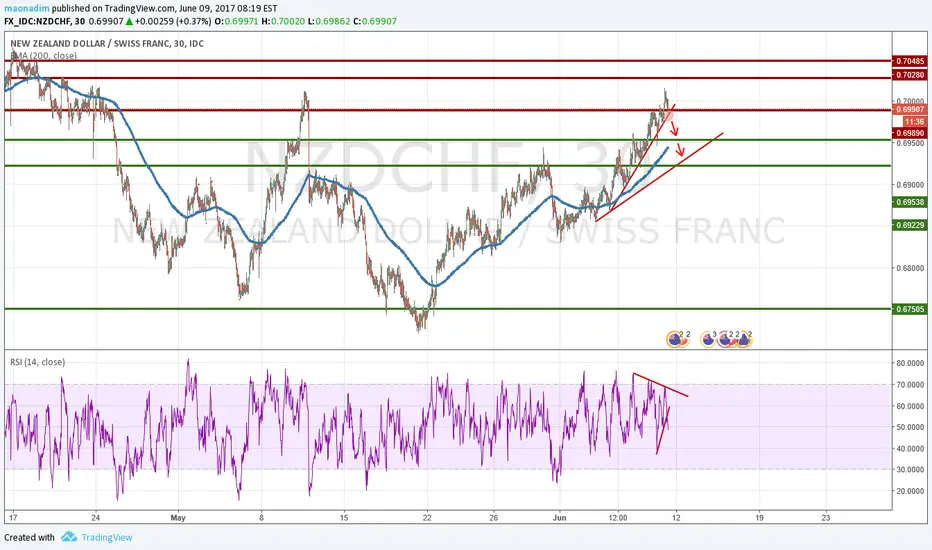Select the 0.70280 red price label
The image size is (932, 550).
click(910, 75)
